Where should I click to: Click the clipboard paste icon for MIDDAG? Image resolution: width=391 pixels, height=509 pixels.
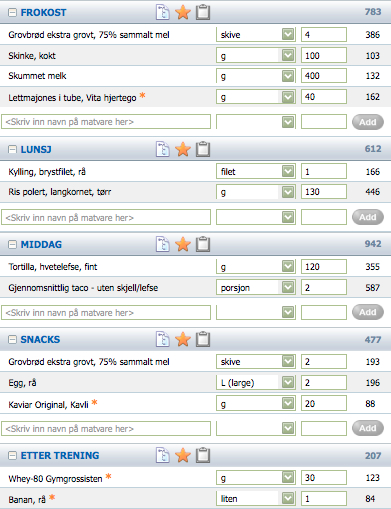(x=203, y=244)
